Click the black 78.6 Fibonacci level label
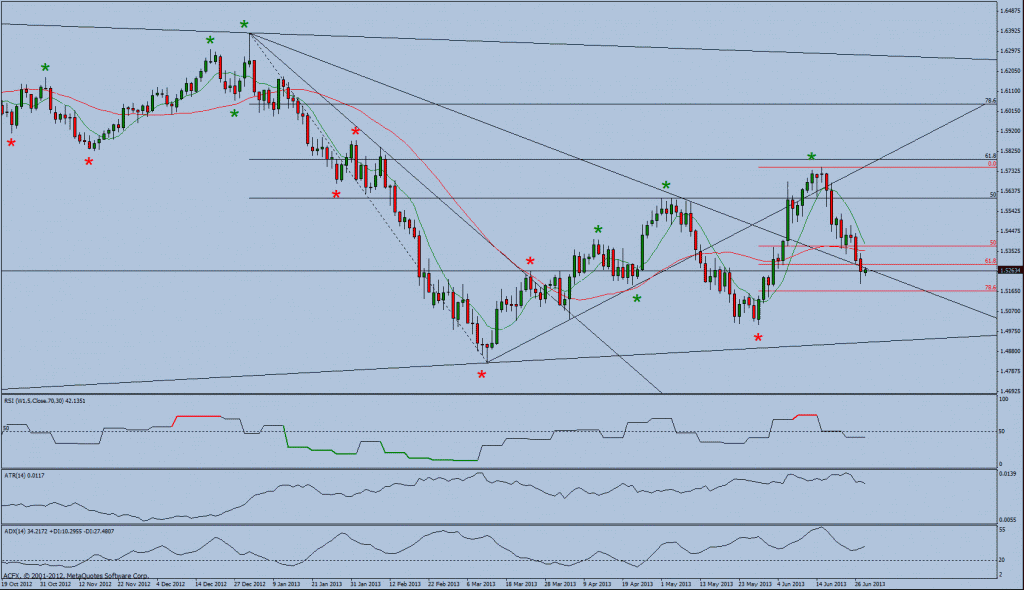The width and height of the screenshot is (1024, 590). pyautogui.click(x=990, y=100)
